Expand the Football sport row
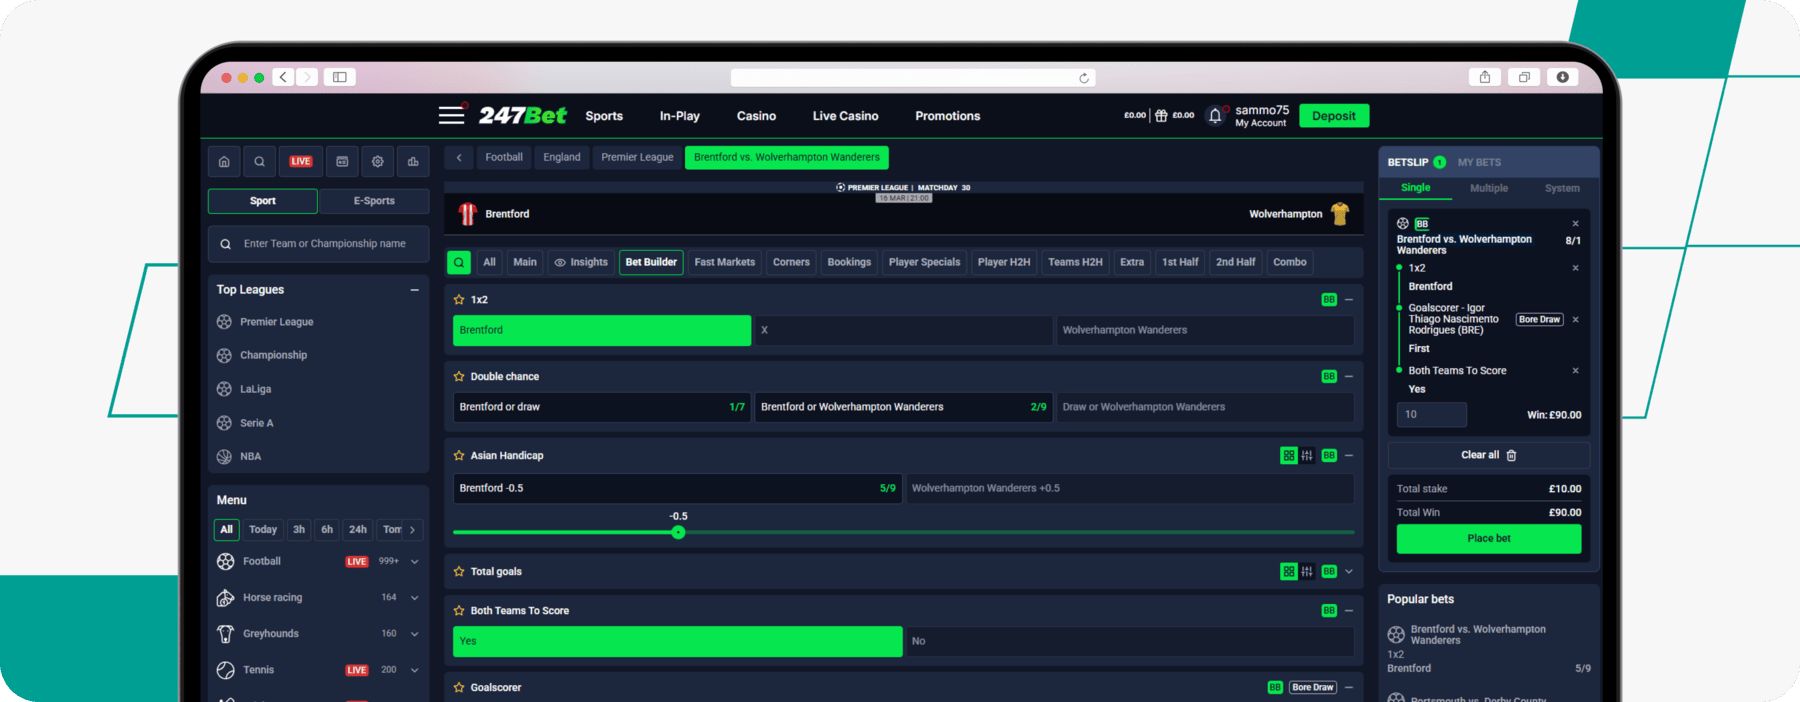1800x702 pixels. [415, 562]
